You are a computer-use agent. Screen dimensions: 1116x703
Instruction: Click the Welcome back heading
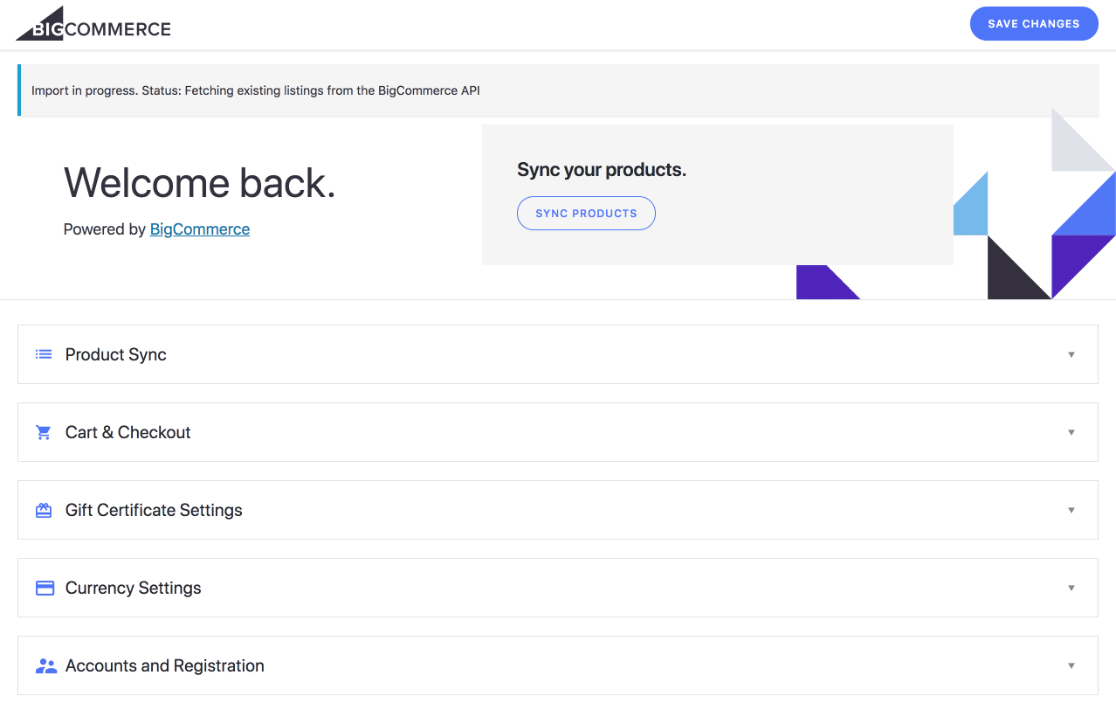(199, 184)
